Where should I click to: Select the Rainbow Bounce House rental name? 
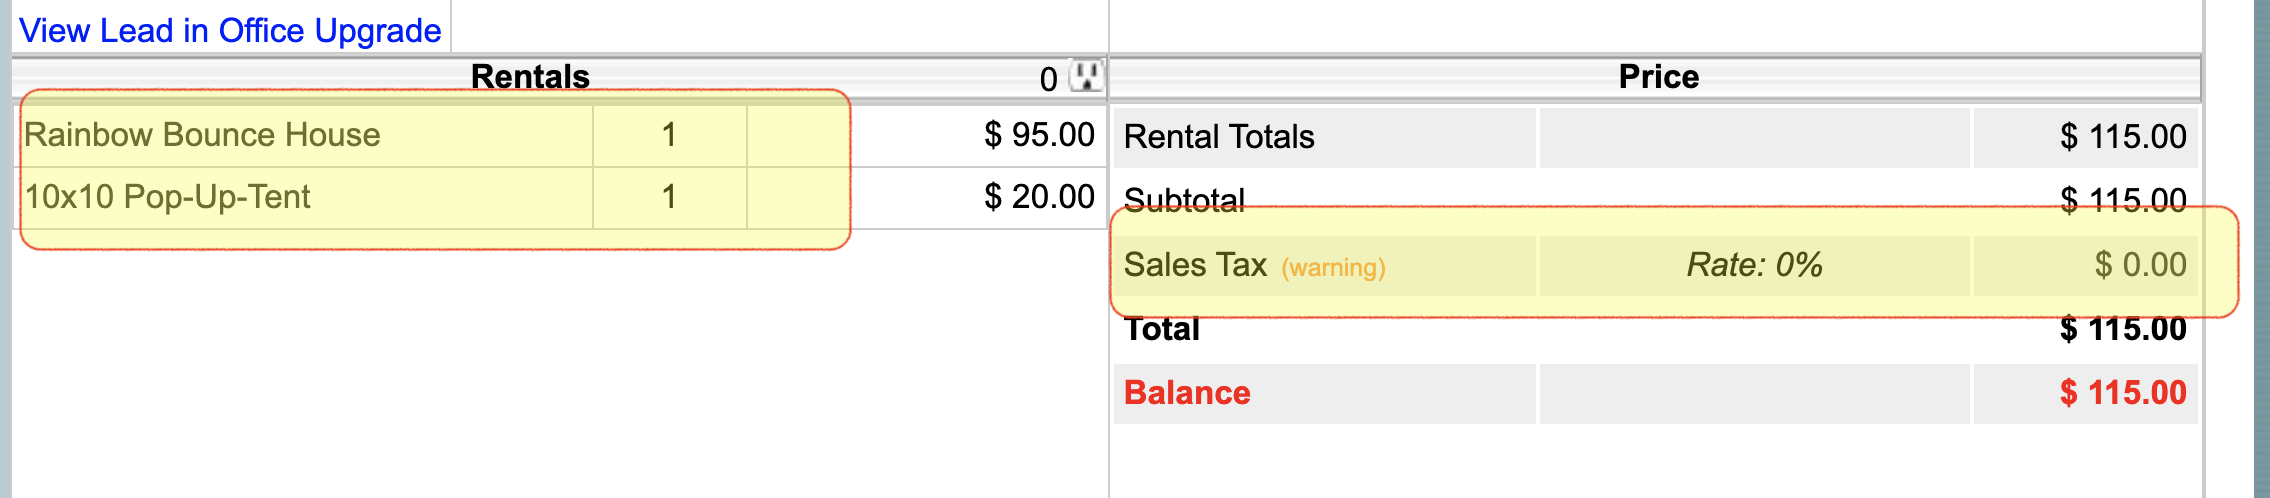click(x=202, y=135)
